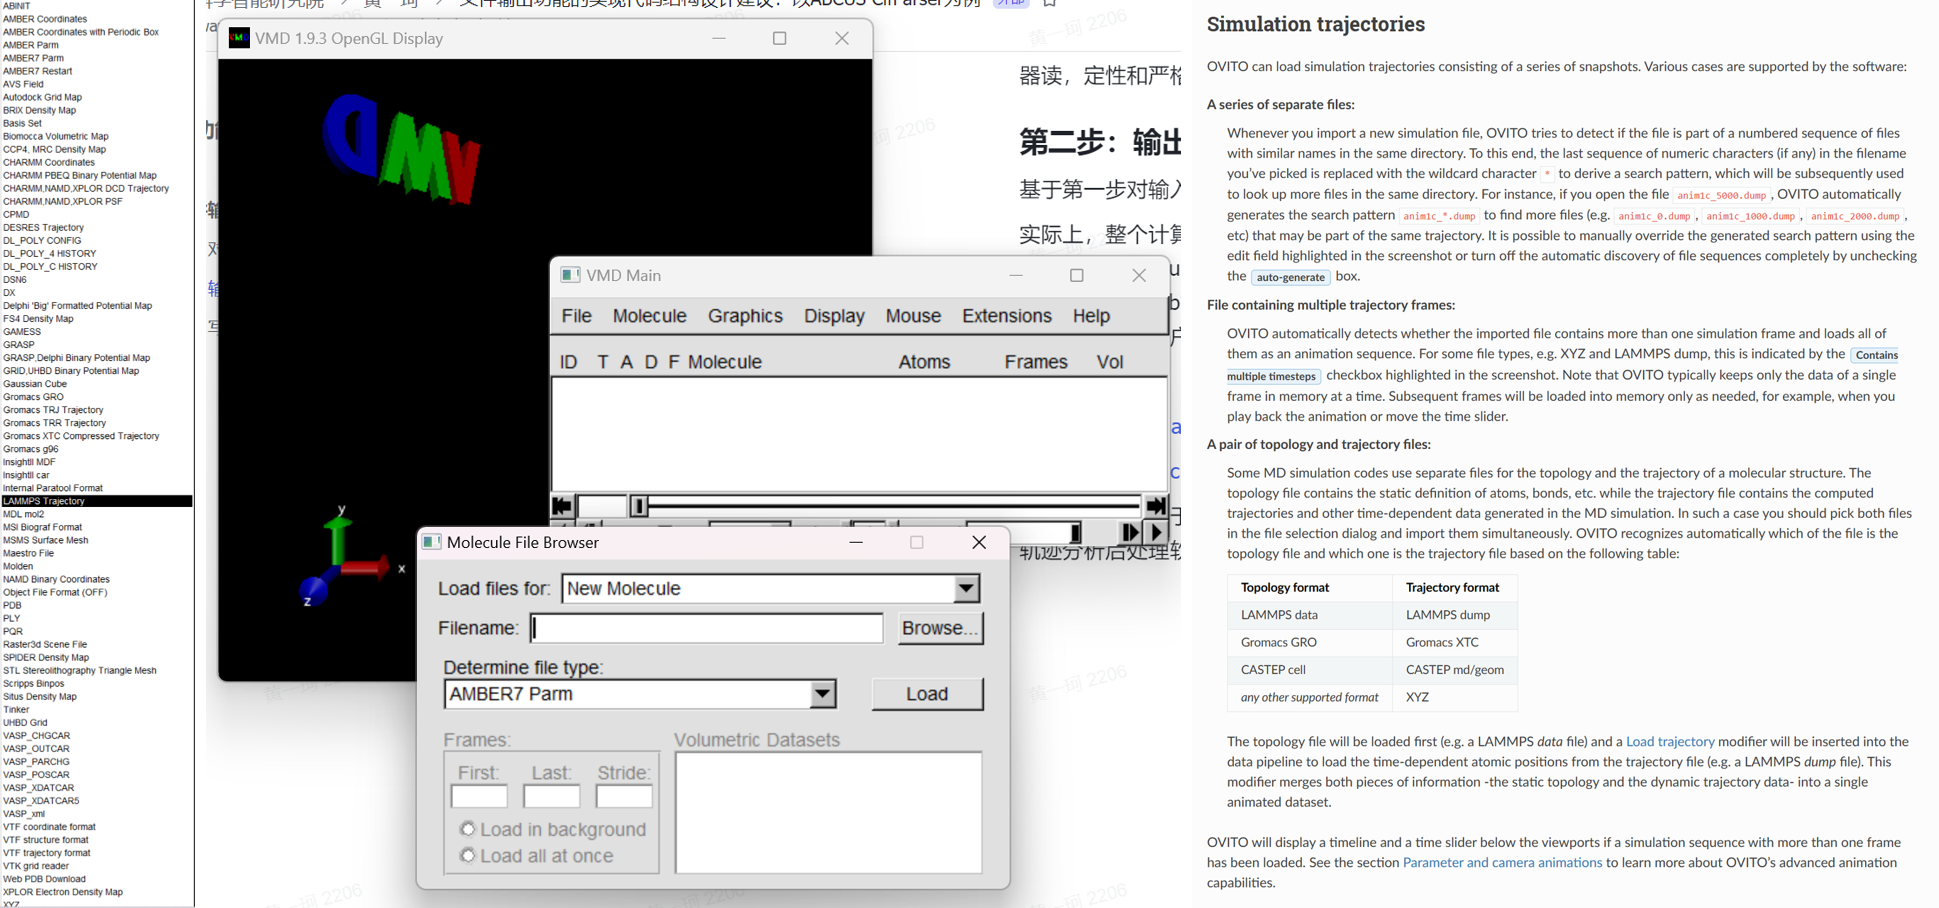Choose LAMMPS Trajectory from the file type list
The width and height of the screenshot is (1939, 908).
[44, 501]
